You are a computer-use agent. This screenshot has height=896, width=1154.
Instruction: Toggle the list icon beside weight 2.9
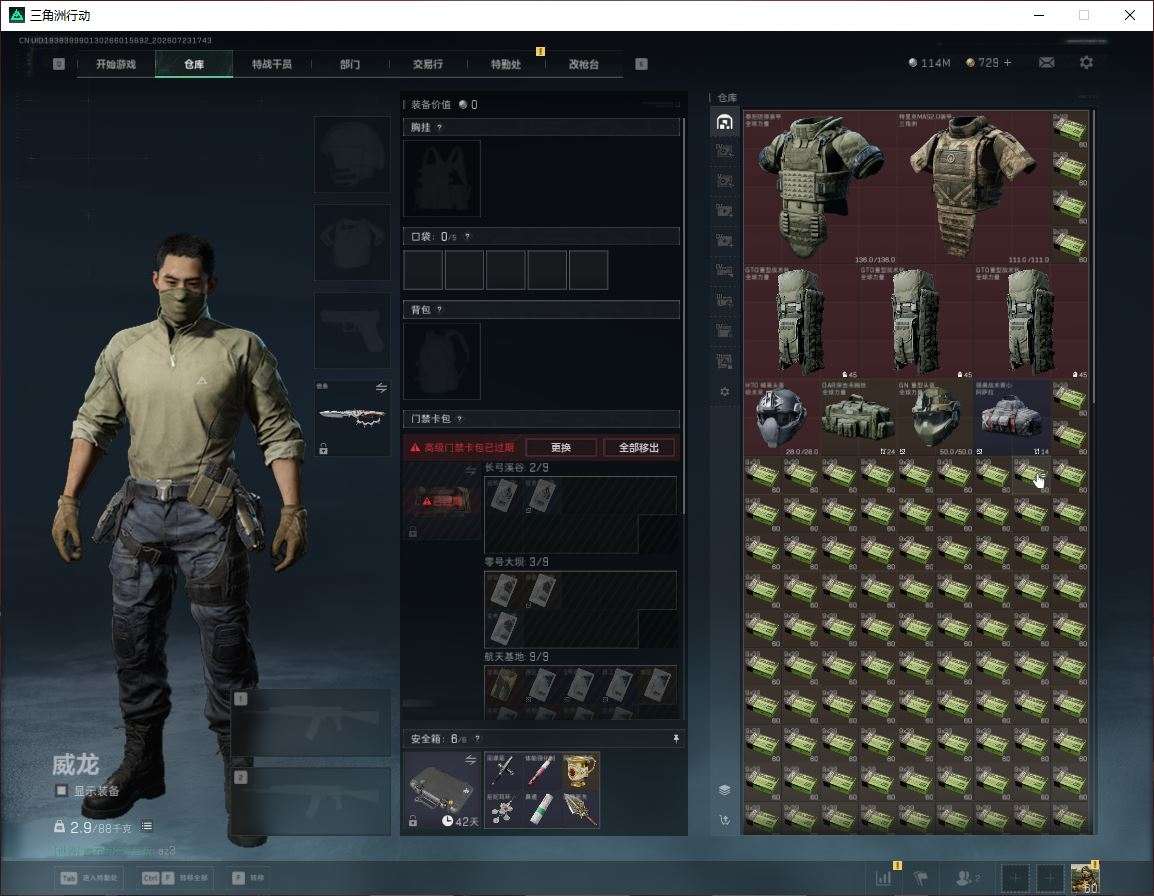(146, 826)
